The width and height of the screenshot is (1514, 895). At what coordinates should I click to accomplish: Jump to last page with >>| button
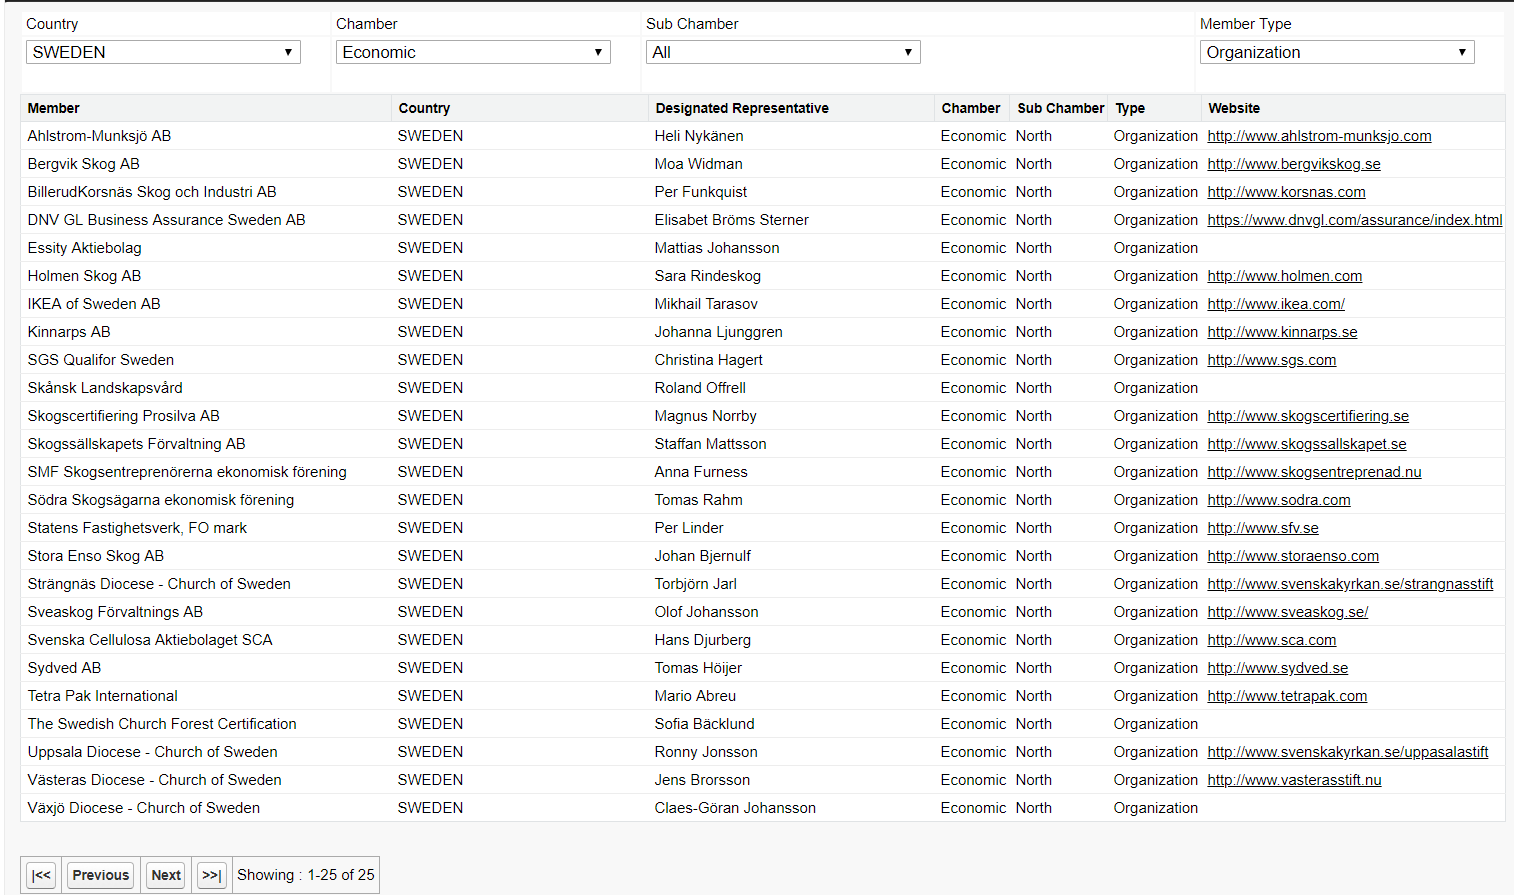(211, 875)
